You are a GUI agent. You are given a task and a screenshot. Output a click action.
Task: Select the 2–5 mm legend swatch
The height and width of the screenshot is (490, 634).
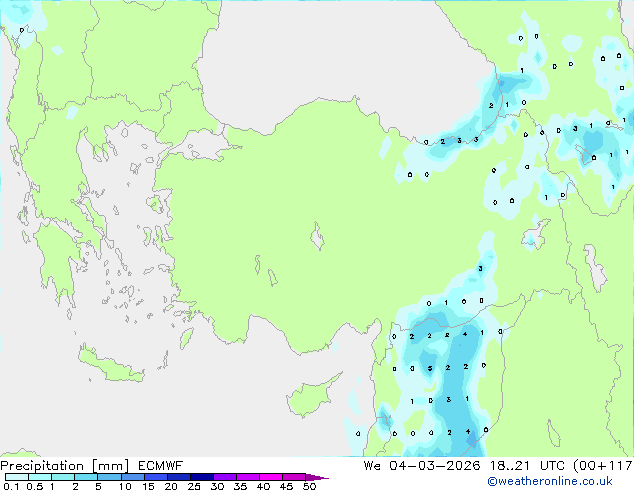tap(86, 477)
